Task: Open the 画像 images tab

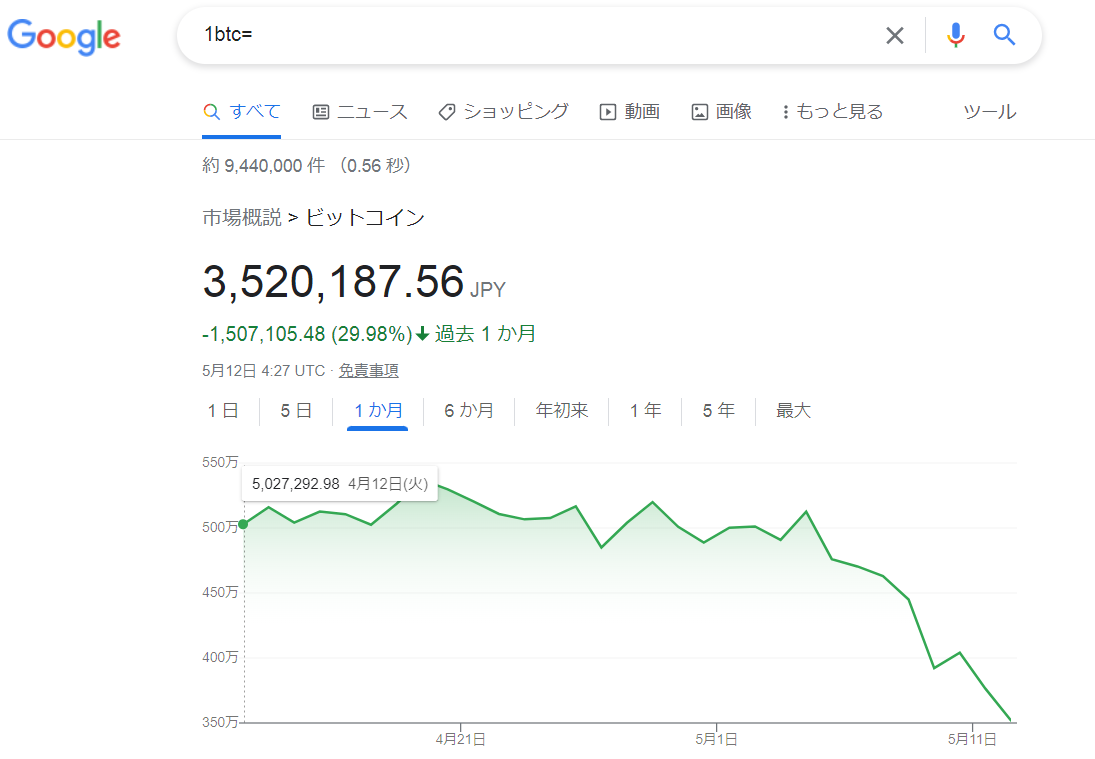Action: click(x=721, y=112)
